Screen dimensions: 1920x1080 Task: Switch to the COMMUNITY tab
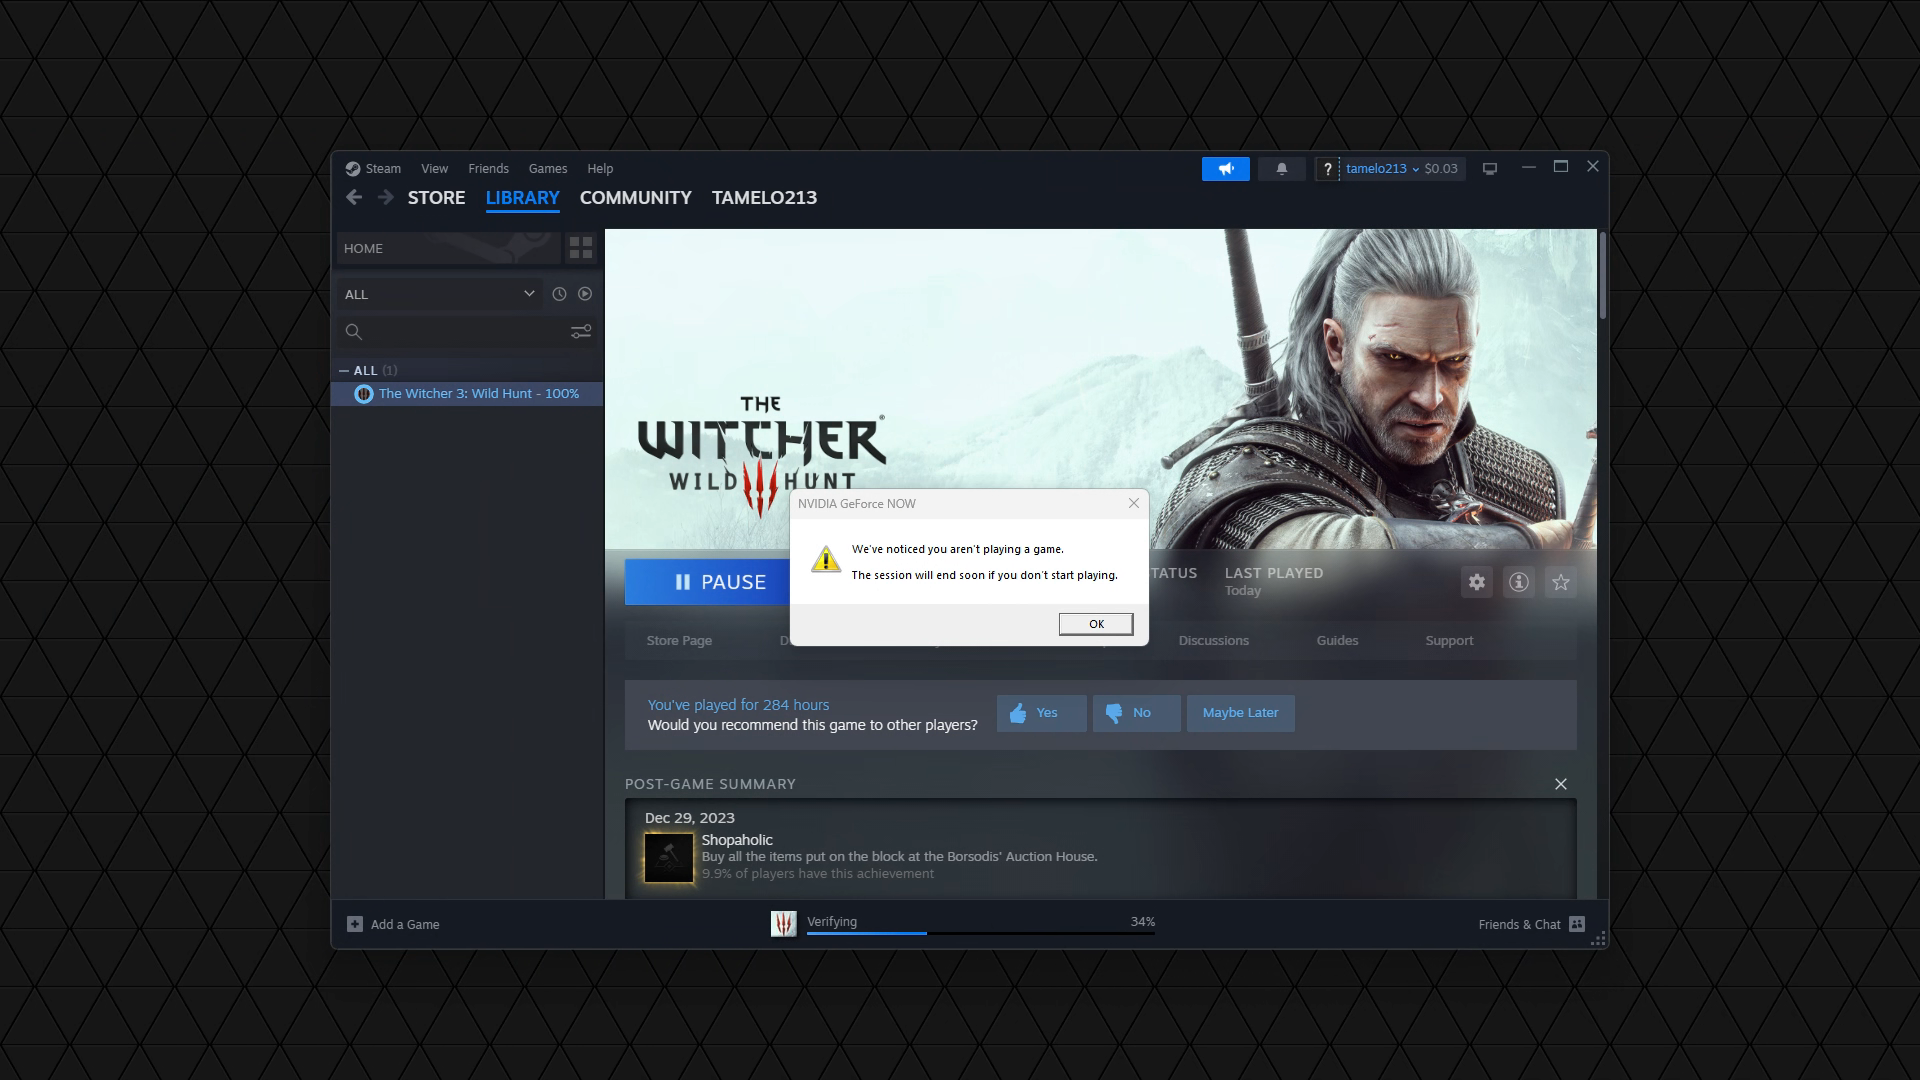635,198
